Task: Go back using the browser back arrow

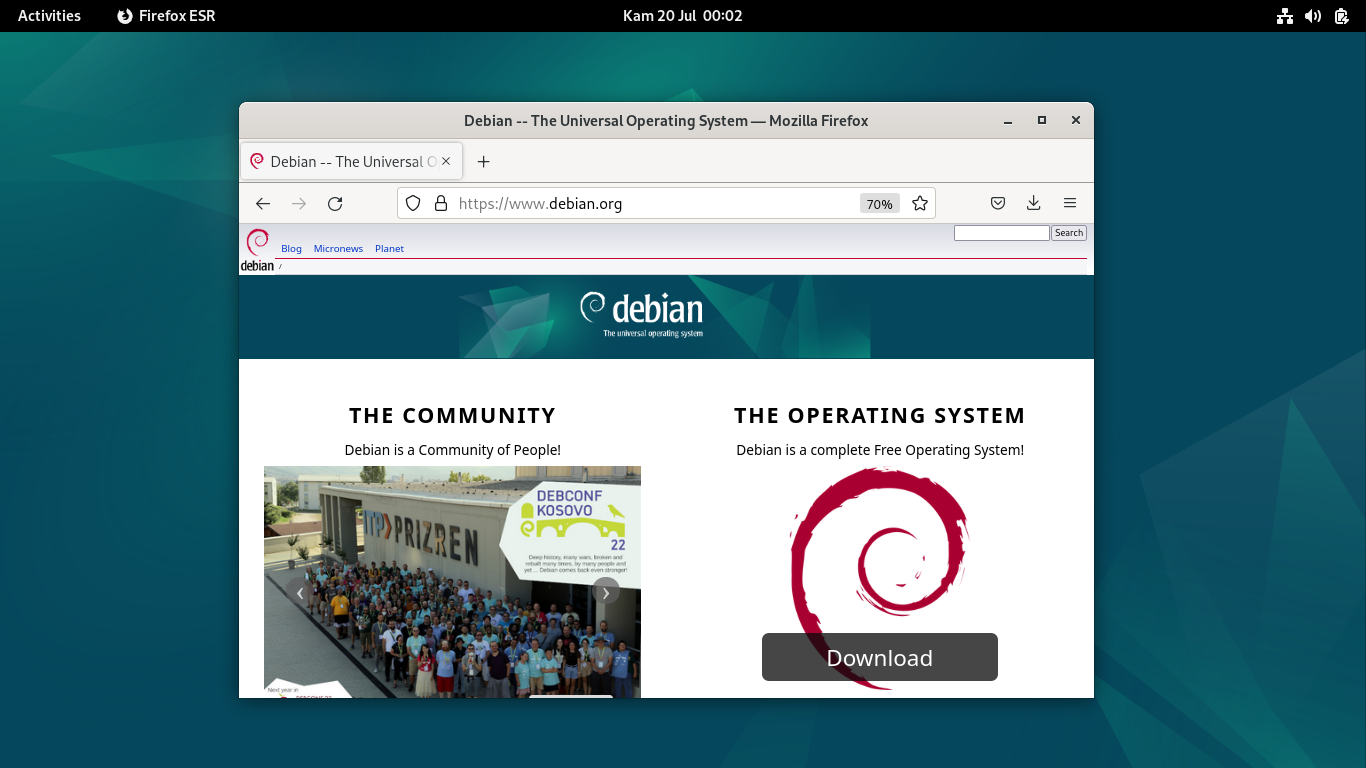Action: [x=263, y=203]
